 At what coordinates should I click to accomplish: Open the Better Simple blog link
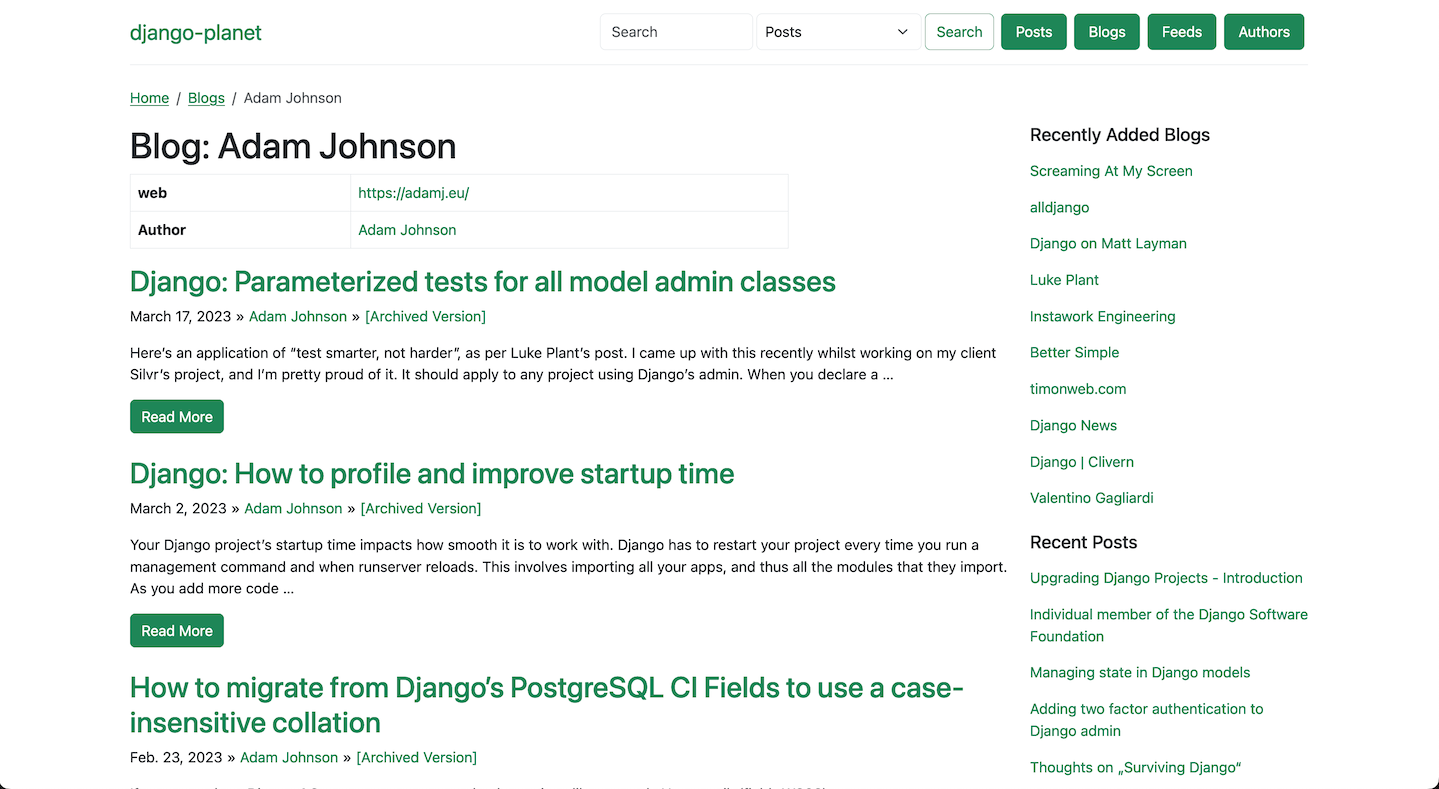[x=1075, y=352]
